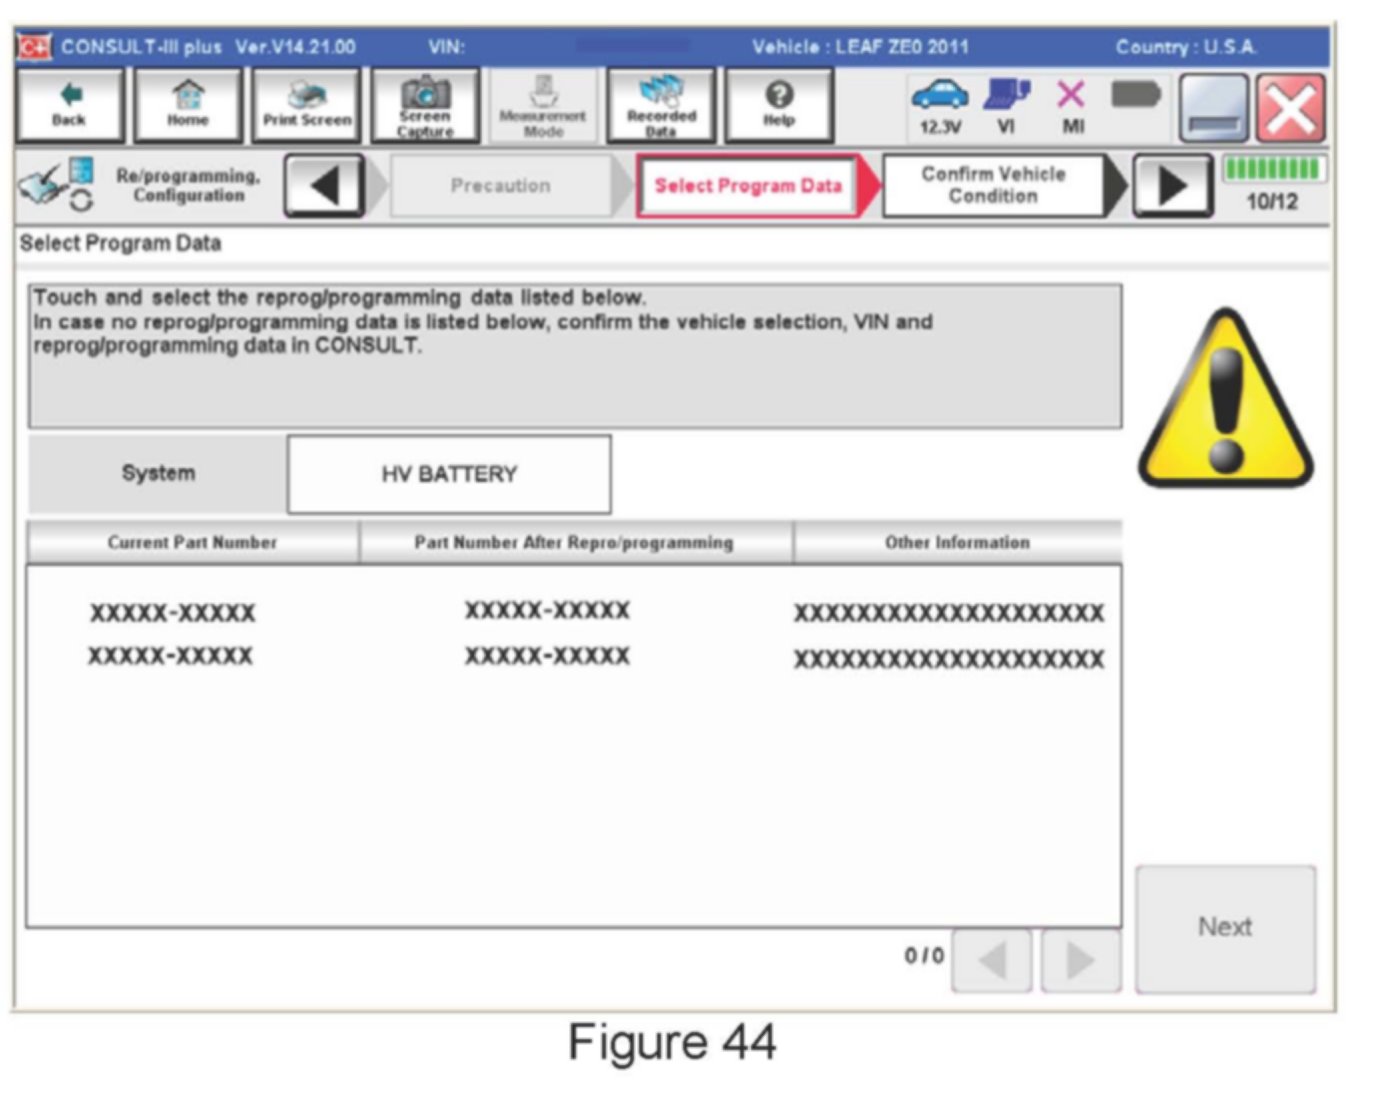Click the next page arrow in list pager
The image size is (1381, 1105).
(1080, 960)
